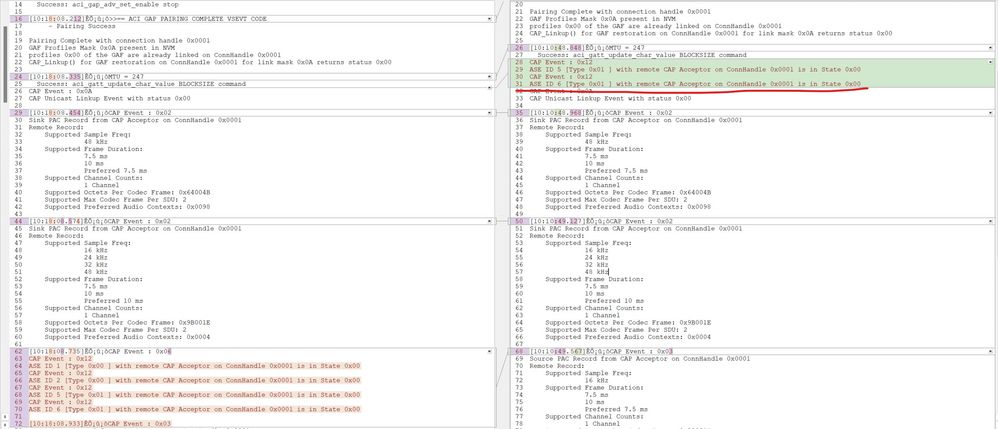Select left line 58 Octets Per Codec Frame 0x9B001E
This screenshot has height=429, width=998.
click(127, 323)
